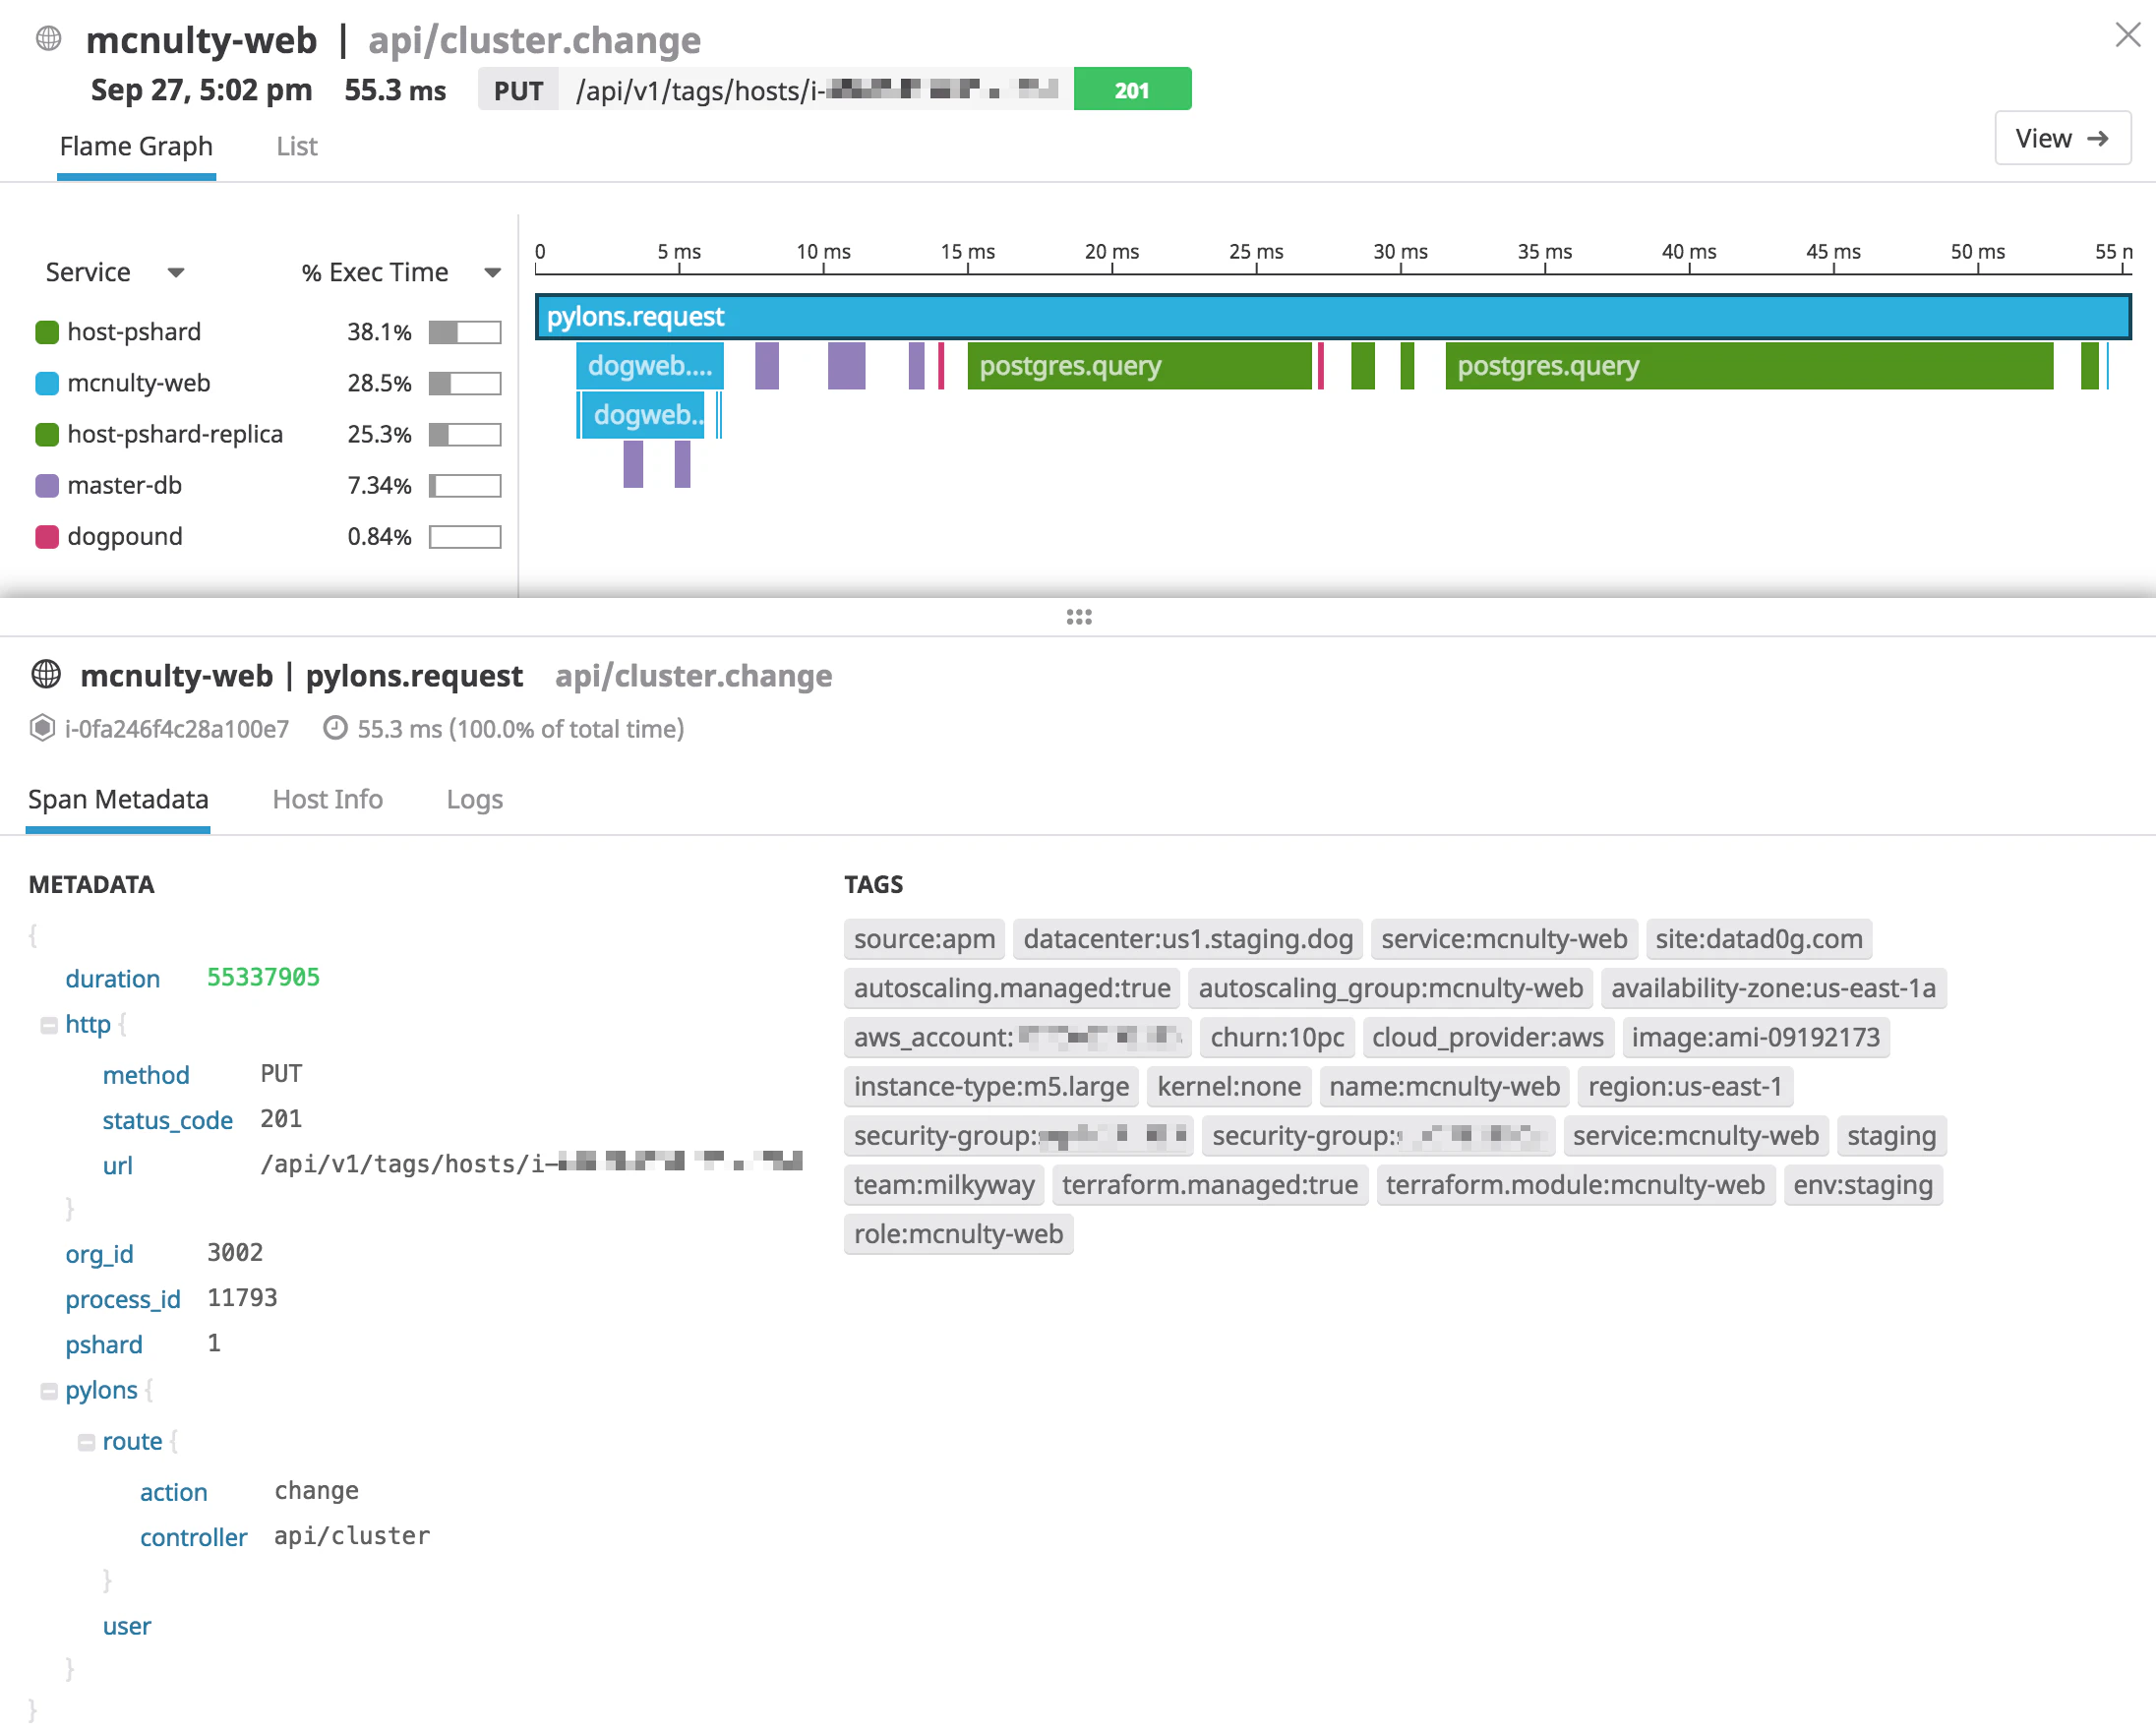
Task: Open the Logs tab
Action: coord(474,799)
